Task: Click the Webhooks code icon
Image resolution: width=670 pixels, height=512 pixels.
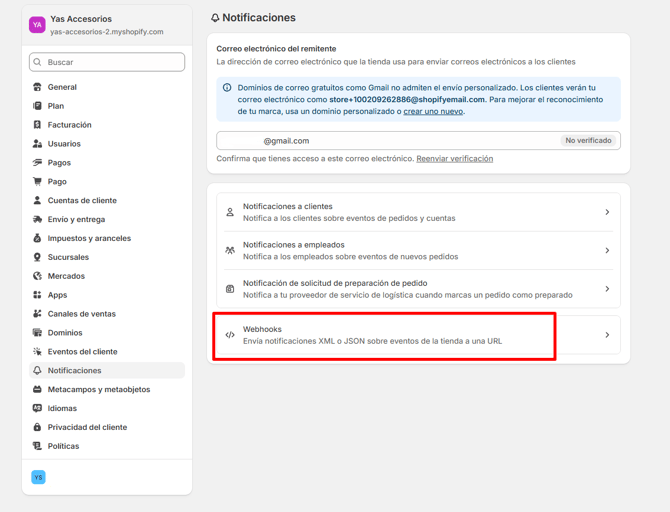Action: (x=230, y=335)
